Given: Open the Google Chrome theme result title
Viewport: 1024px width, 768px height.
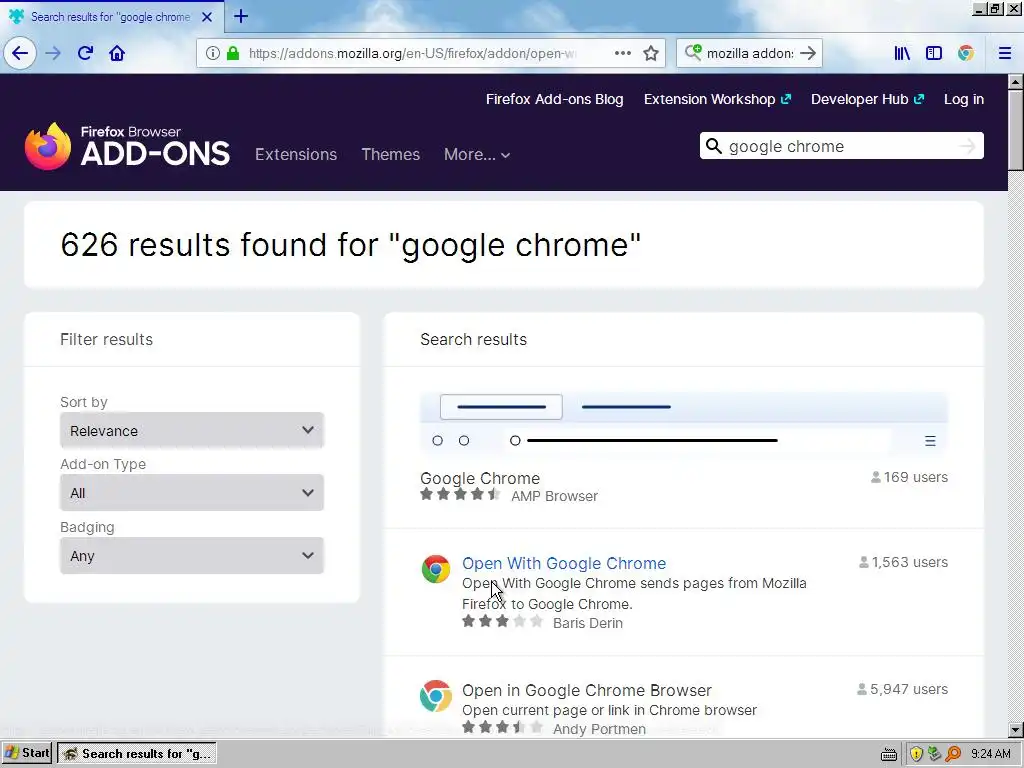Looking at the screenshot, I should (480, 478).
